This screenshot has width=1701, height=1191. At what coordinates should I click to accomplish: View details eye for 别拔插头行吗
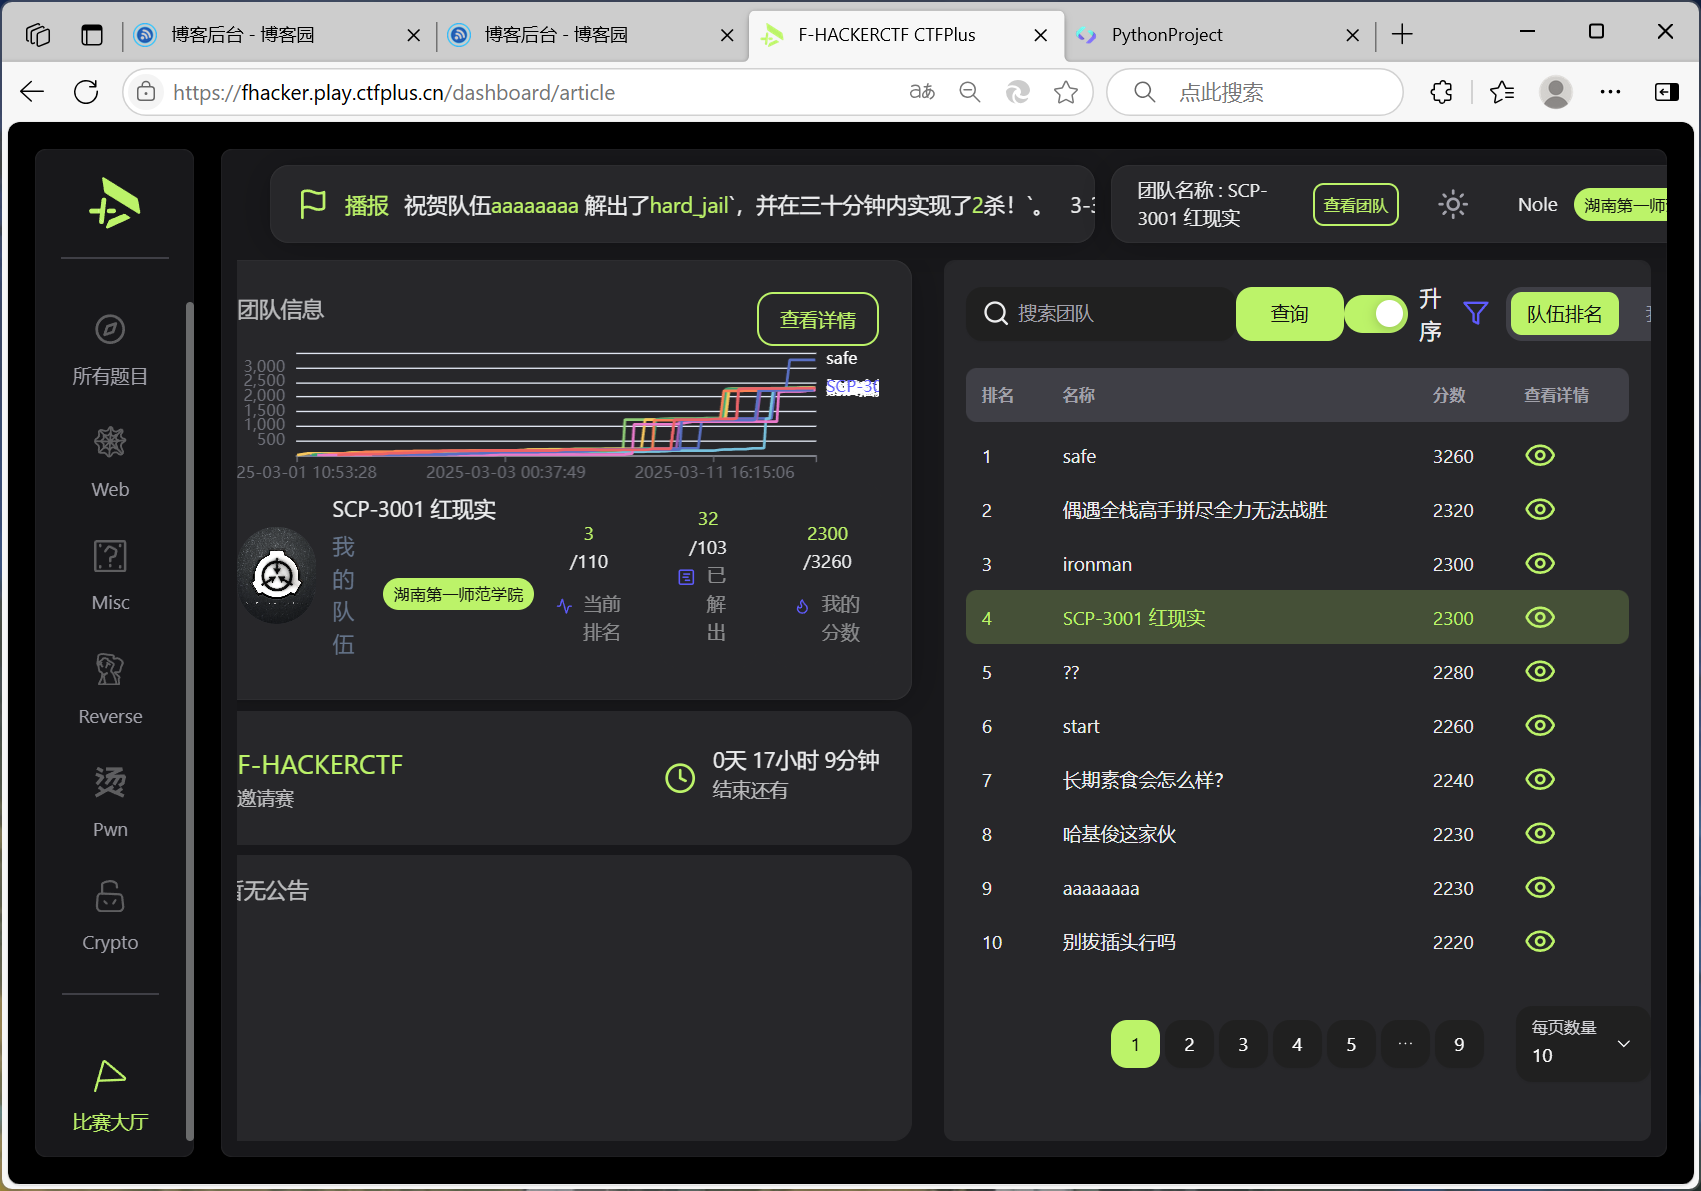[1540, 942]
